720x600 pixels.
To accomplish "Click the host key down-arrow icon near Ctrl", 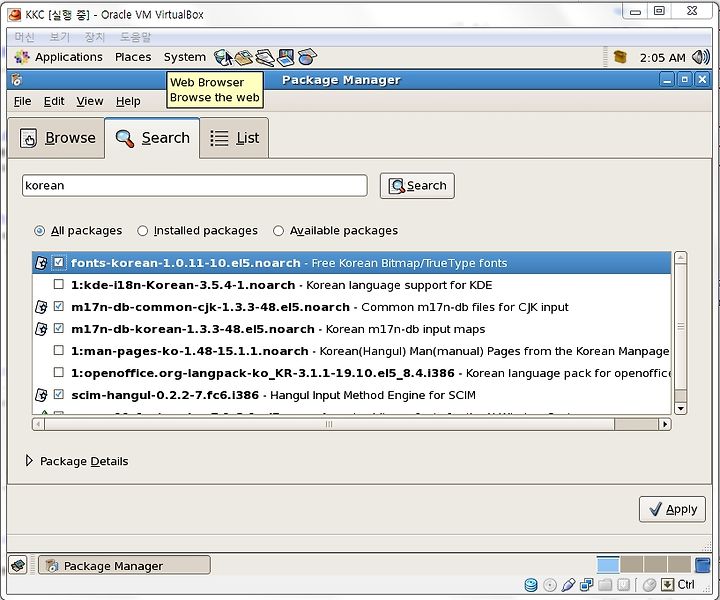I will pyautogui.click(x=668, y=585).
